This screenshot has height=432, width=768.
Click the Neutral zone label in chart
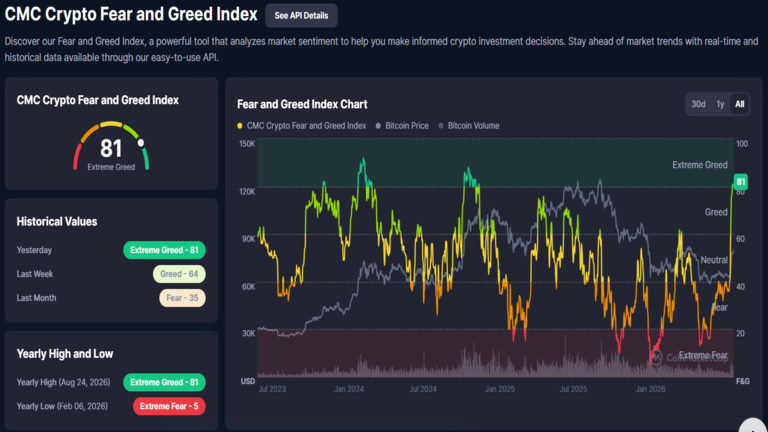click(x=714, y=260)
